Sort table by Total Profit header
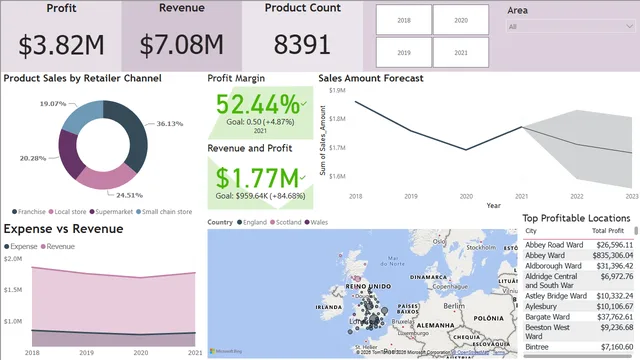 pos(608,231)
